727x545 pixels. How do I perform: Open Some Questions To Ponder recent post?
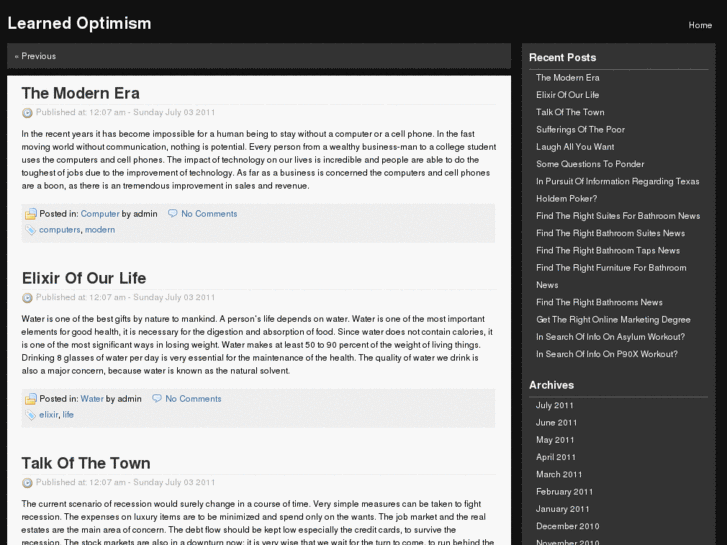click(590, 164)
